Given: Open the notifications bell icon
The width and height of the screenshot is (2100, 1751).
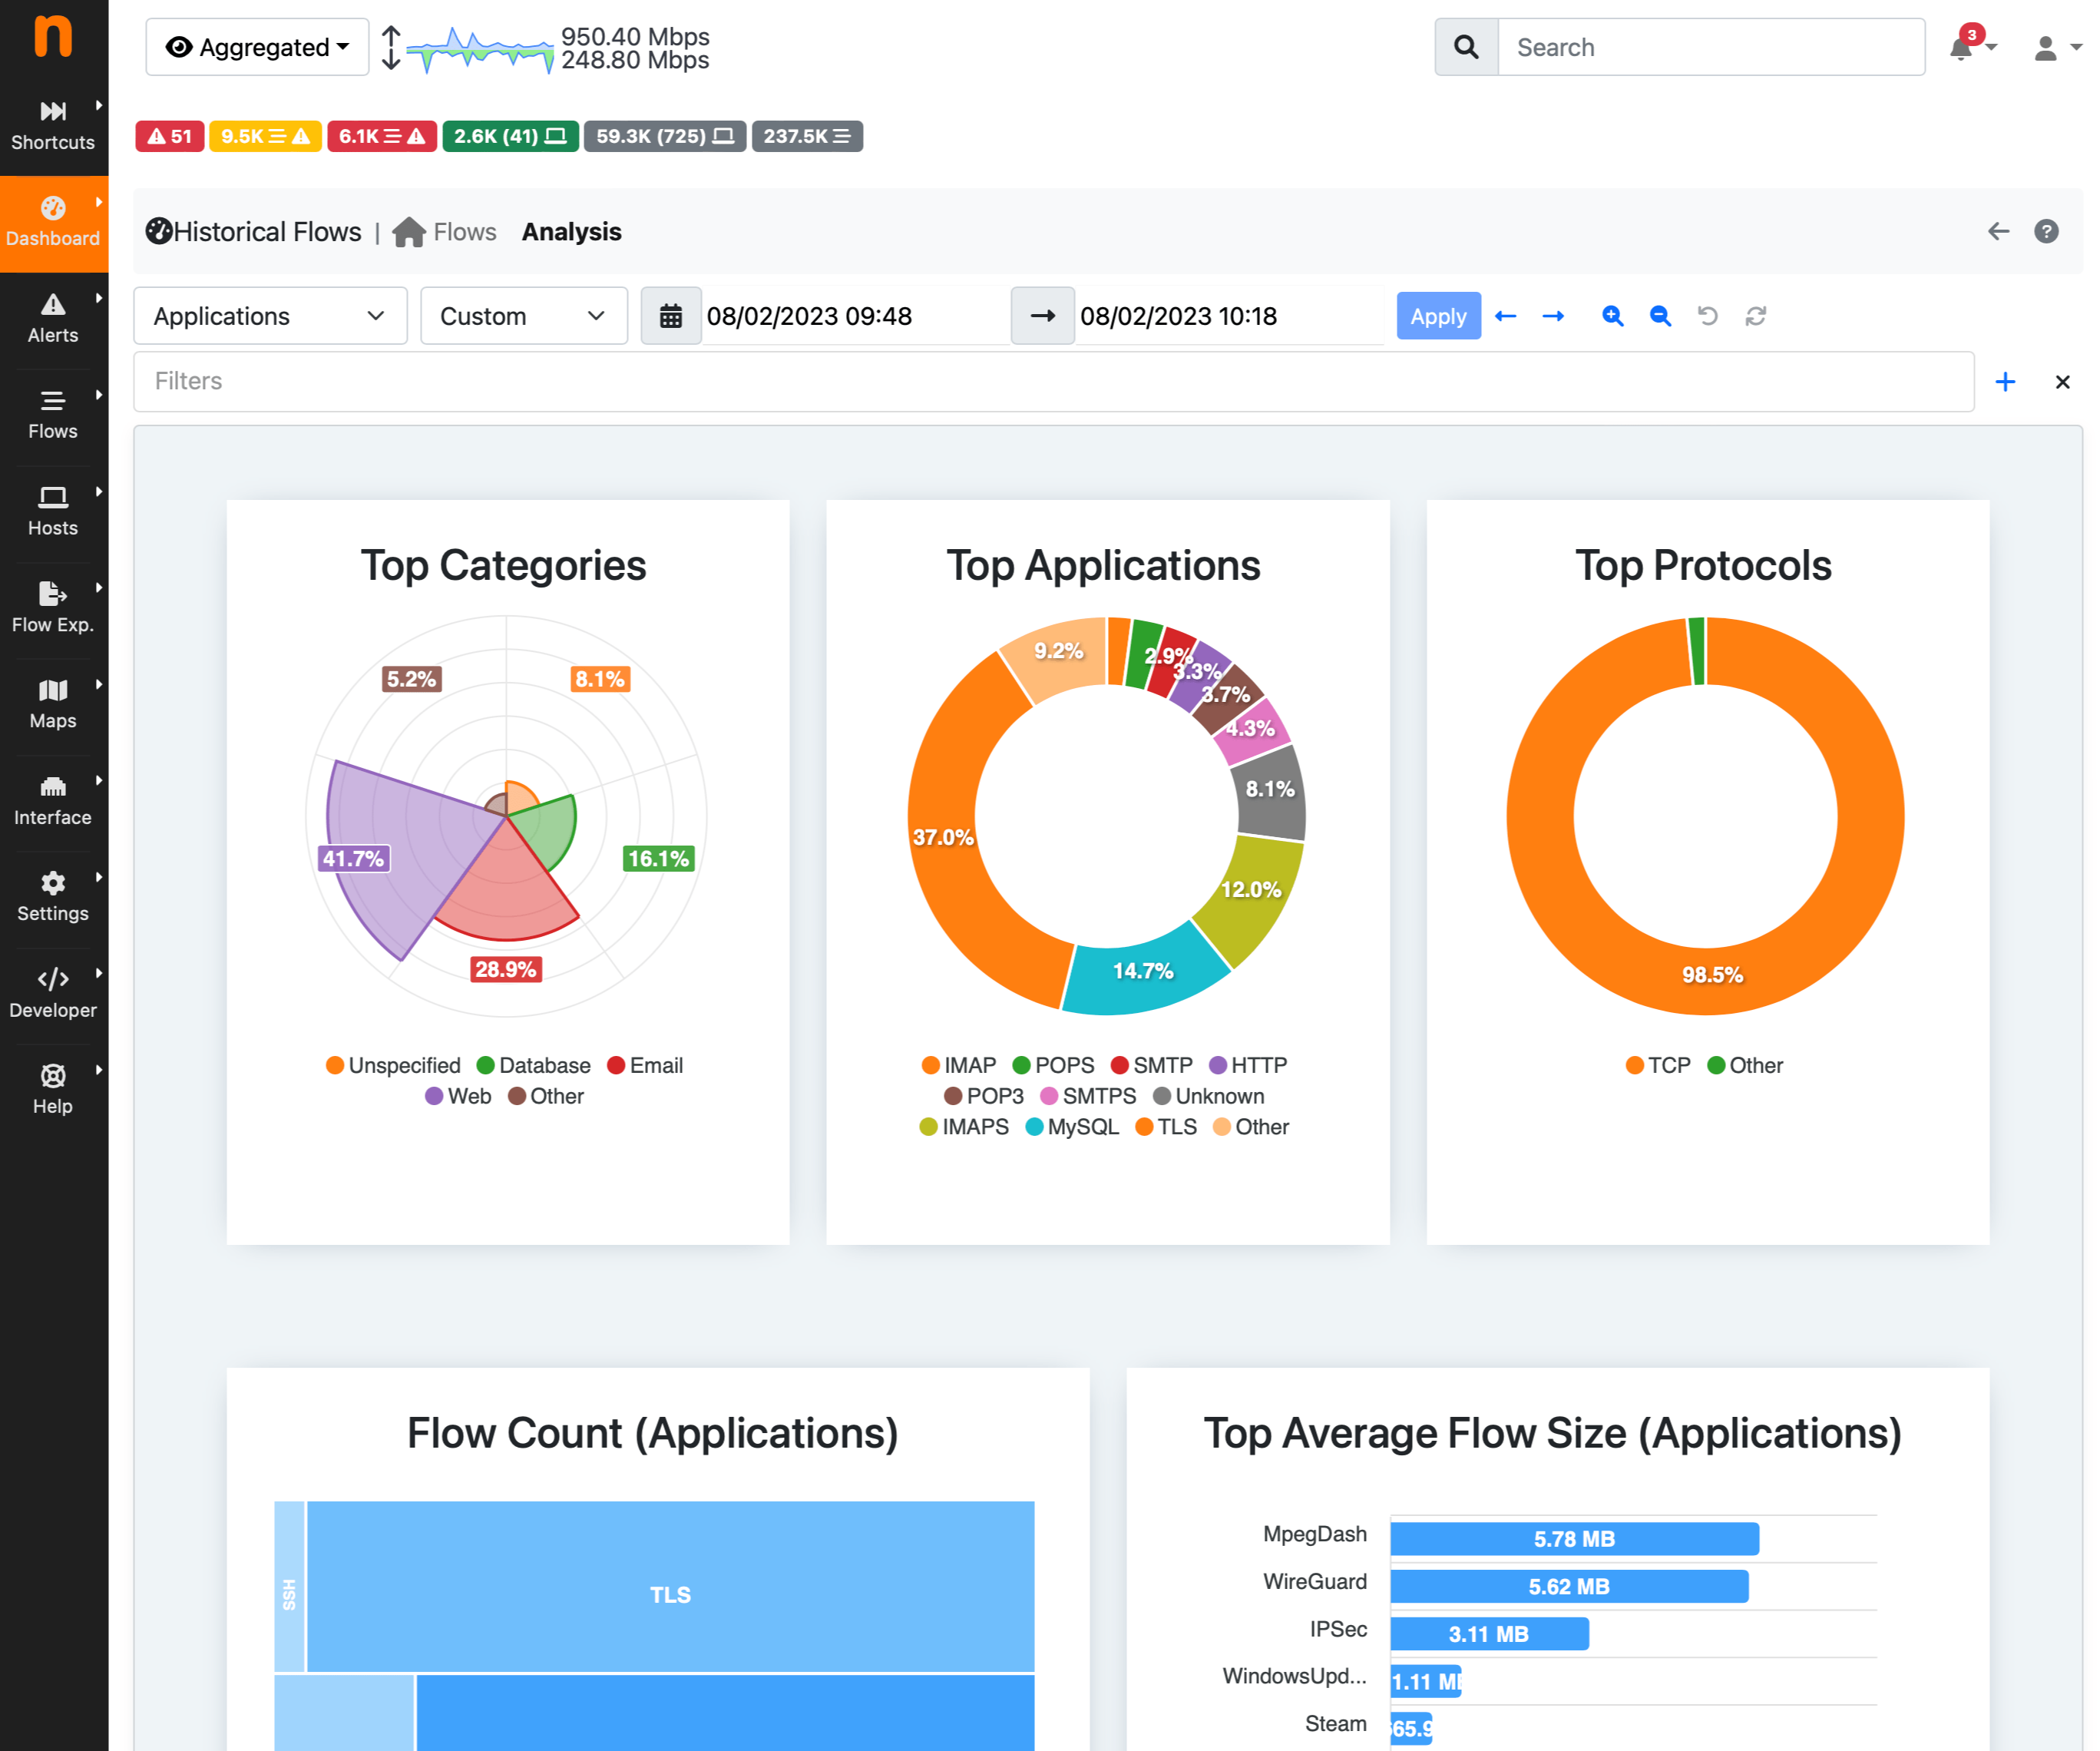Looking at the screenshot, I should coord(1962,48).
